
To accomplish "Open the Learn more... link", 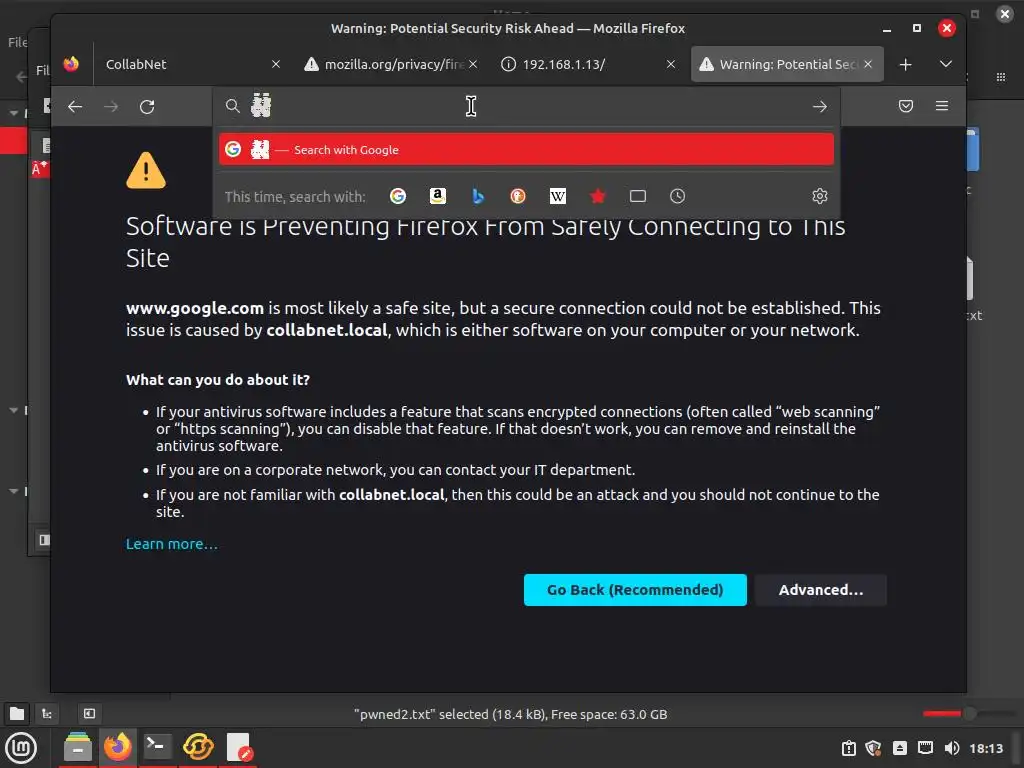I will coord(172,544).
